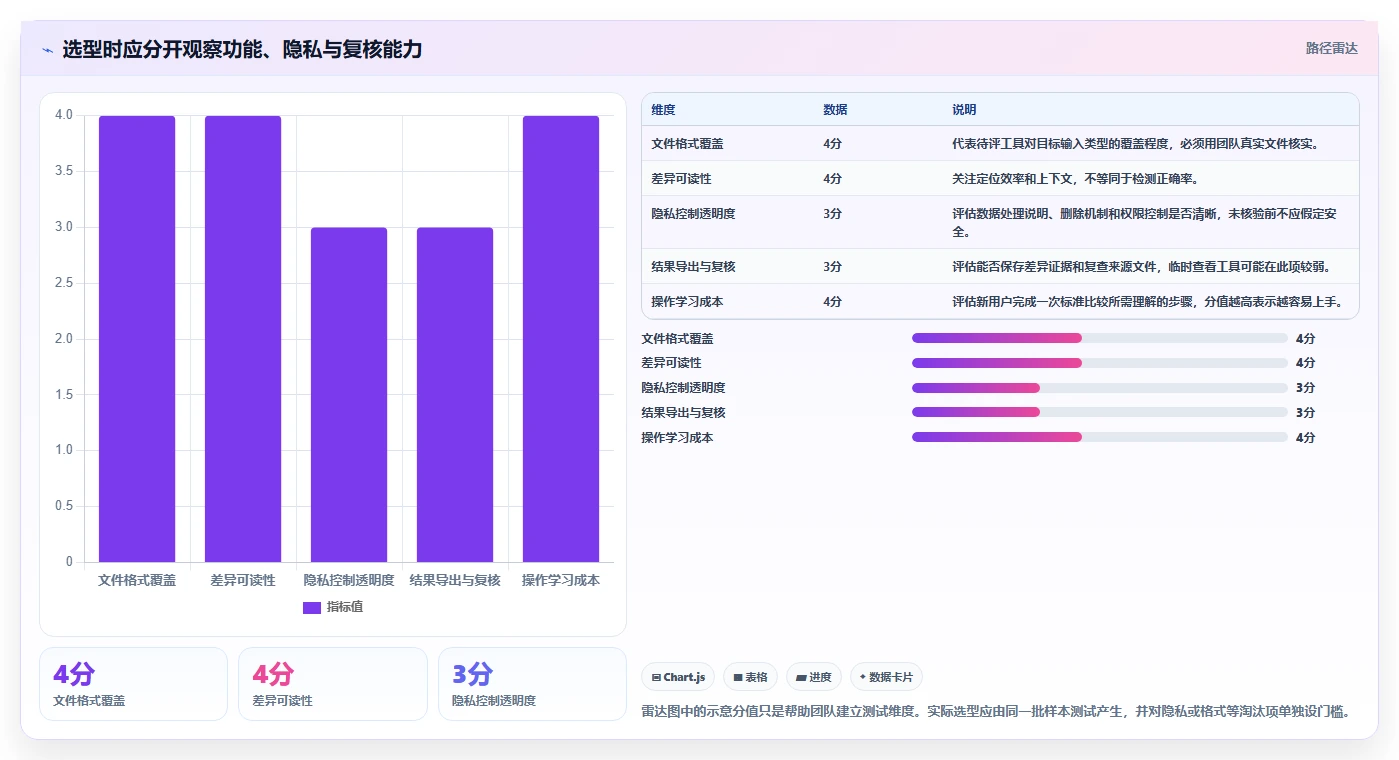
Task: Click the 差异可读性 progress bar
Action: (1100, 362)
